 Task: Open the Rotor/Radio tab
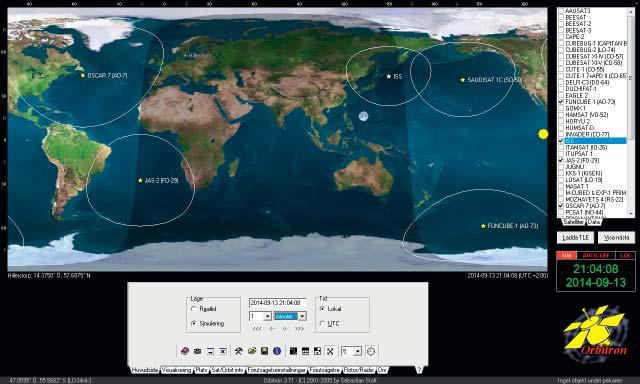tap(359, 370)
